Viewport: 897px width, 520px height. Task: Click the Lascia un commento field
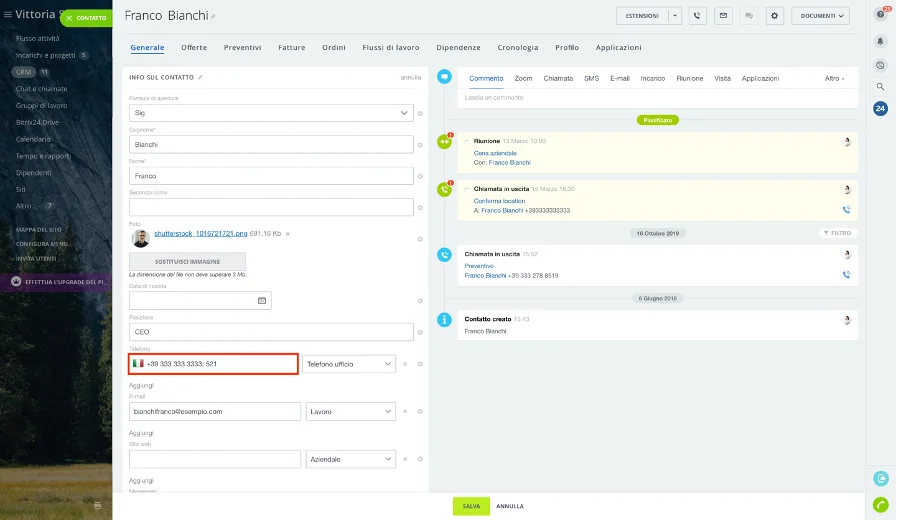pyautogui.click(x=658, y=98)
